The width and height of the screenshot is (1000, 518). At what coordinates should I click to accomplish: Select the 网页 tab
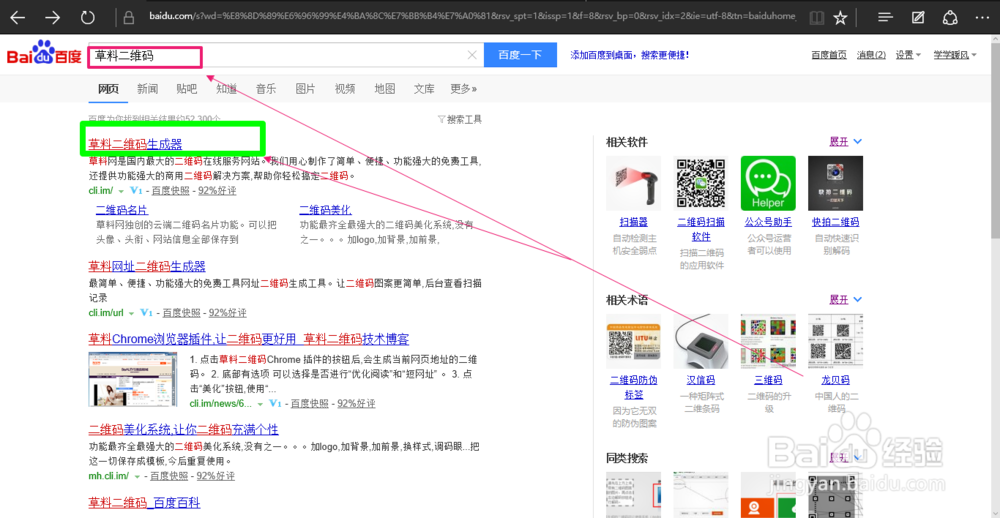point(108,89)
